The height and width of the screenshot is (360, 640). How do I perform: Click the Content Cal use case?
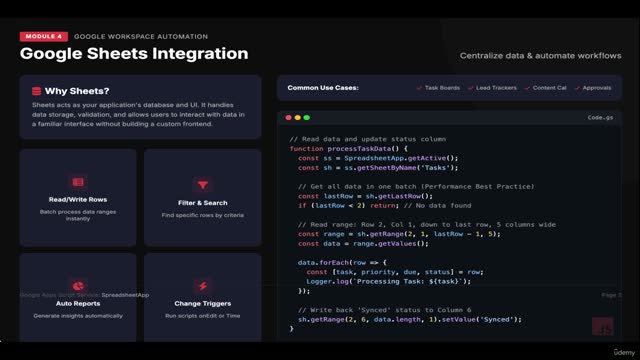point(549,88)
